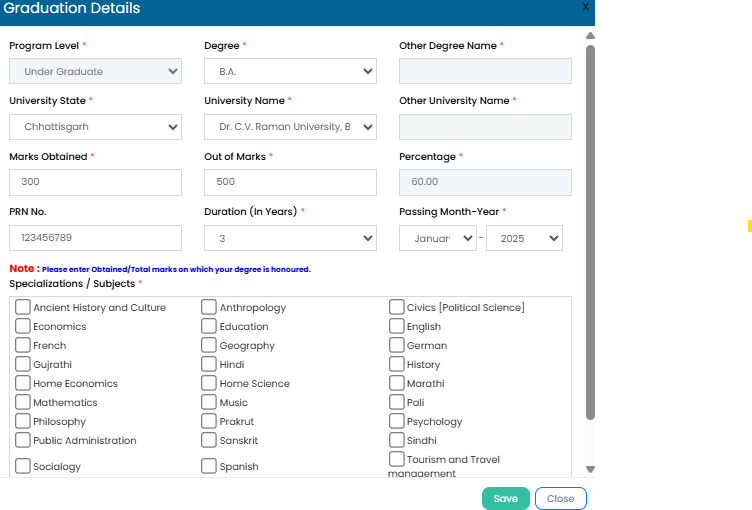The width and height of the screenshot is (752, 510).
Task: Enable the History checkbox
Action: [397, 364]
